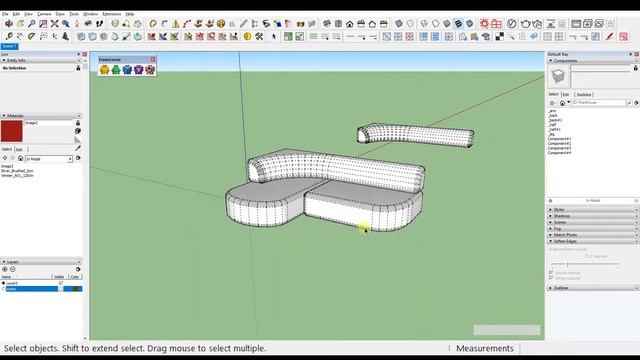The width and height of the screenshot is (640, 360).
Task: Click the green FredoCorner tool icon
Action: (x=116, y=70)
